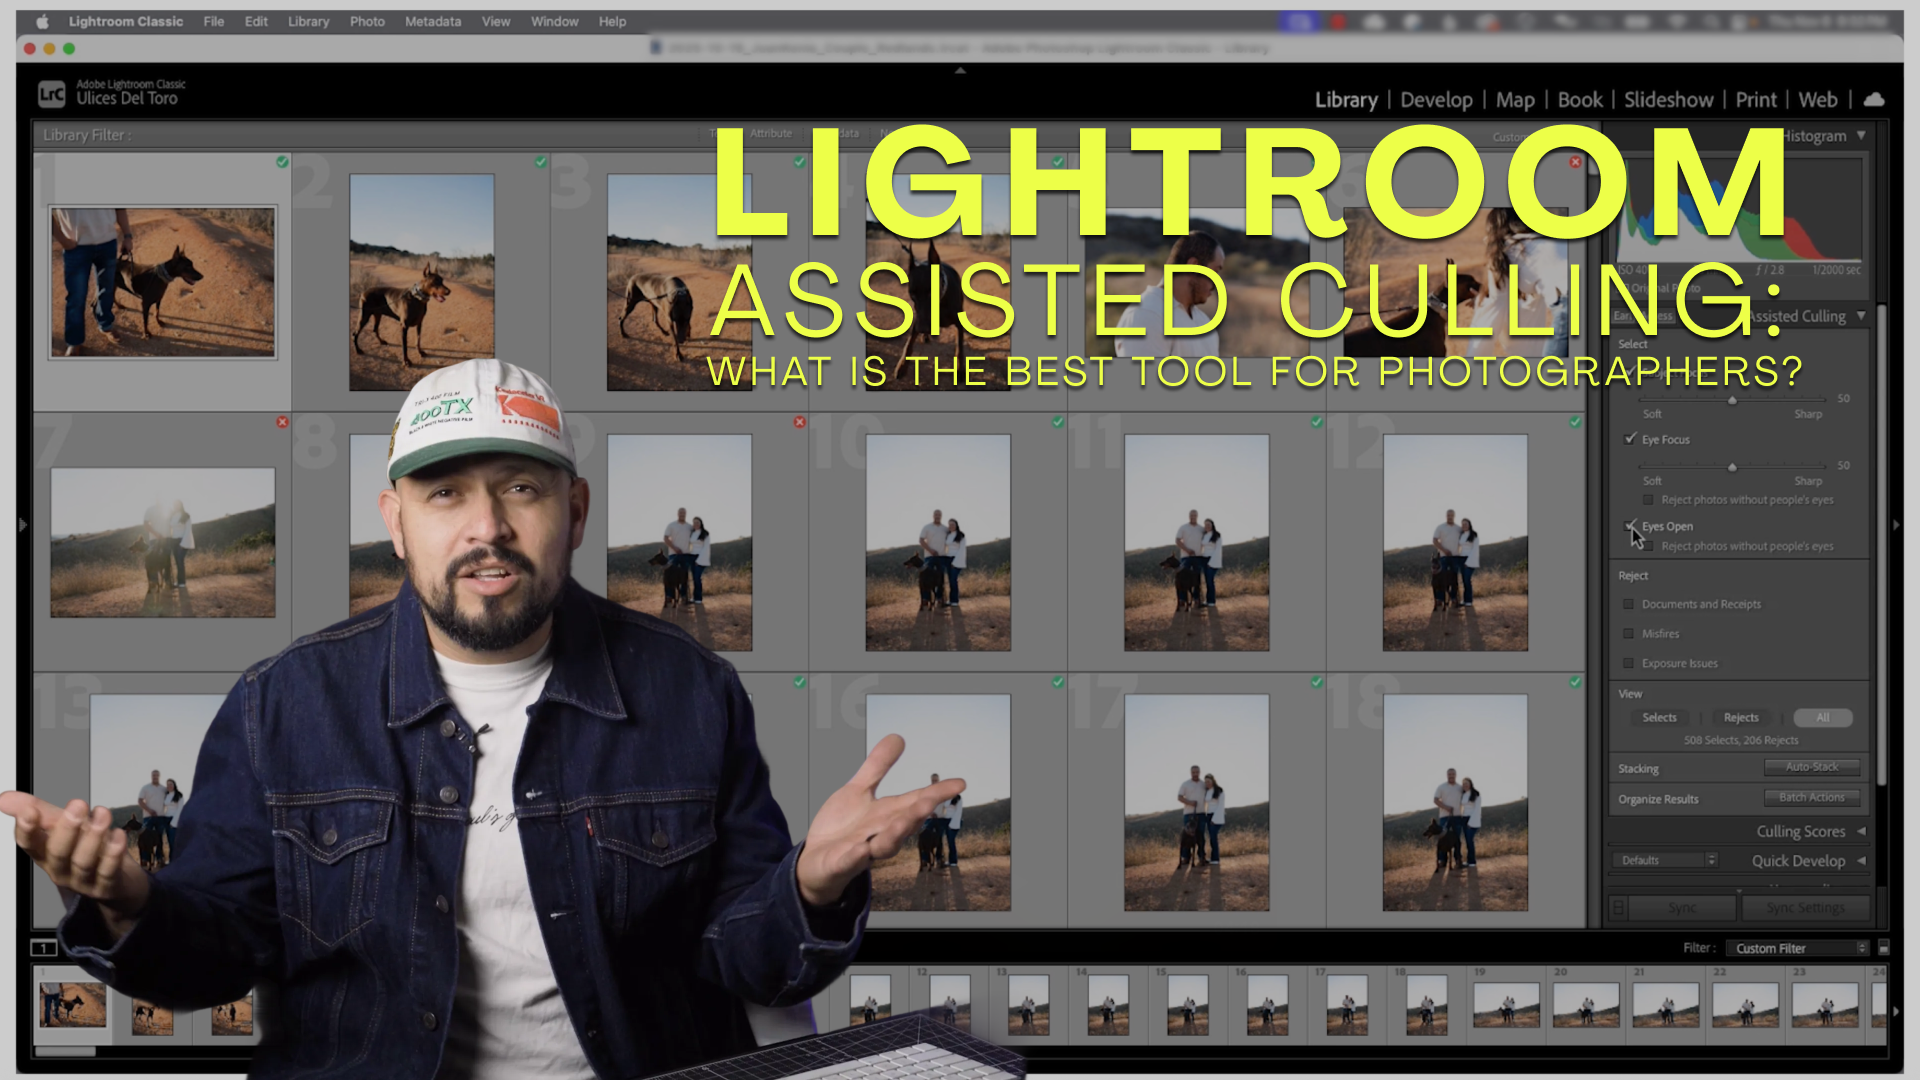Viewport: 1920px width, 1080px height.
Task: Open the Custom Filter dropdown
Action: [x=1798, y=948]
